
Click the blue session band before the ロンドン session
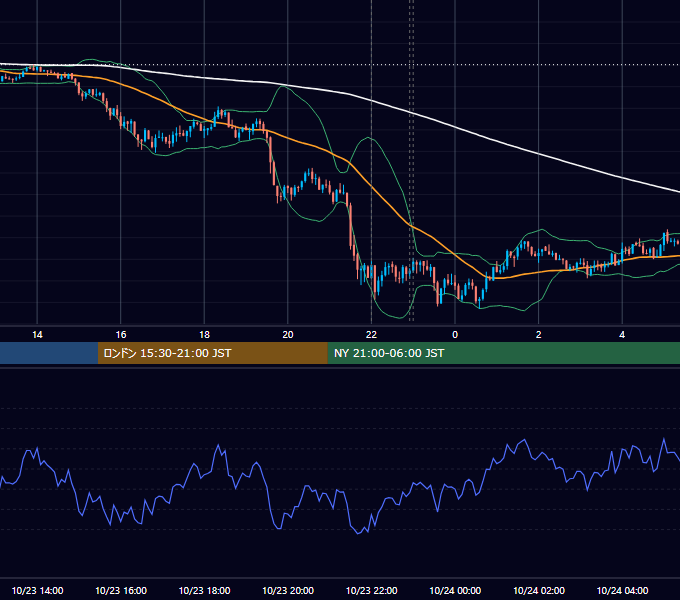coord(49,353)
